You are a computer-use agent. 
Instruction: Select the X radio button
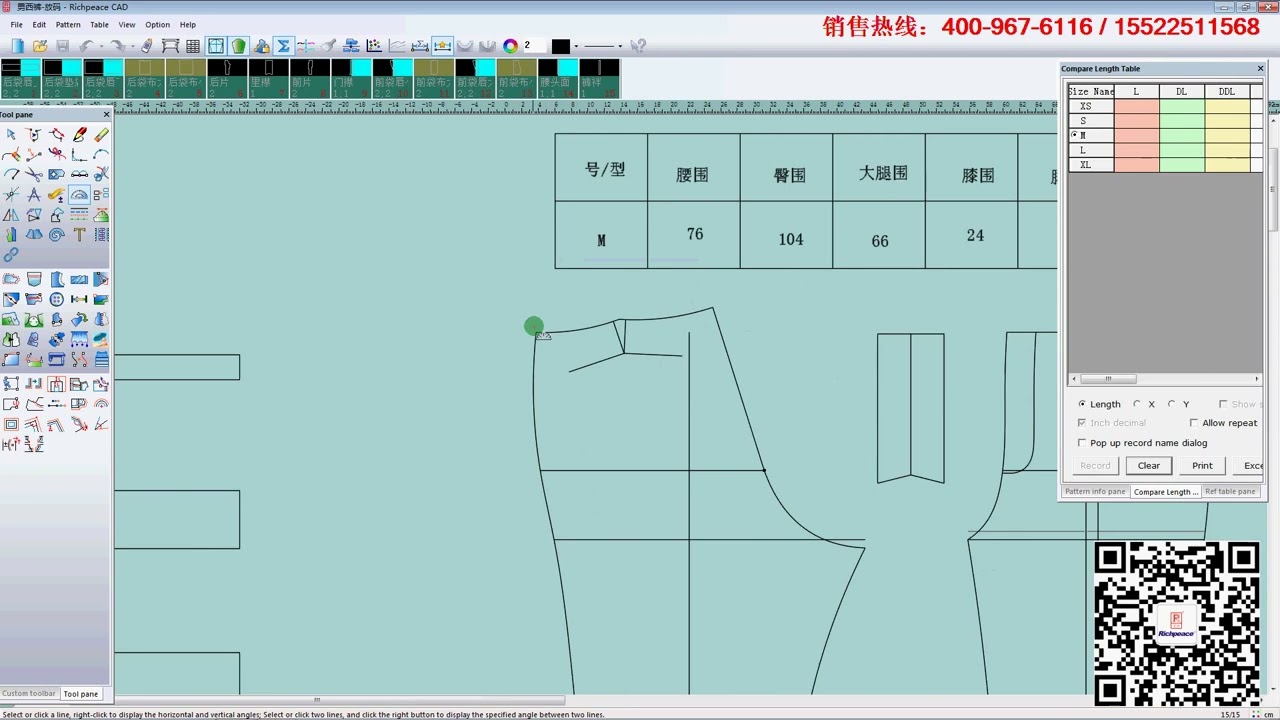[1136, 404]
